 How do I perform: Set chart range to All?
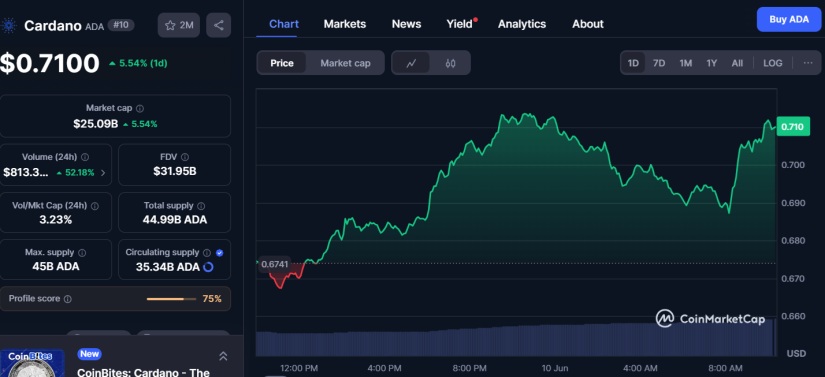[737, 63]
